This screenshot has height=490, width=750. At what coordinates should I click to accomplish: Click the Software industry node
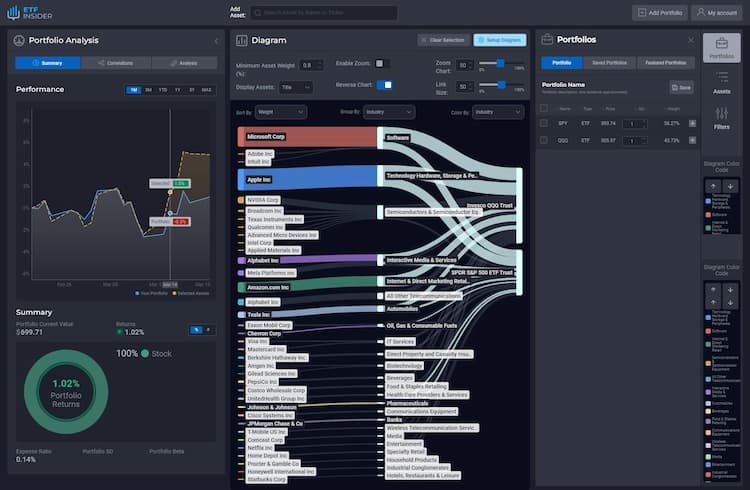pyautogui.click(x=380, y=138)
